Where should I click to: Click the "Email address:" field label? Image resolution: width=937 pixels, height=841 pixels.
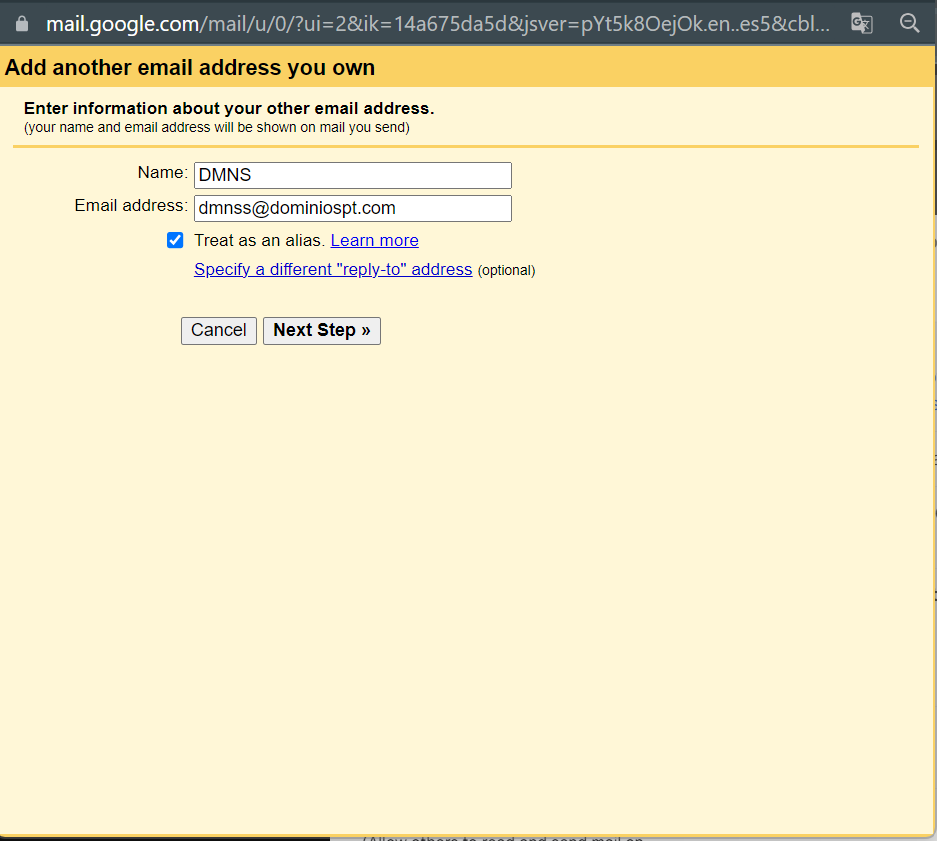click(x=131, y=206)
